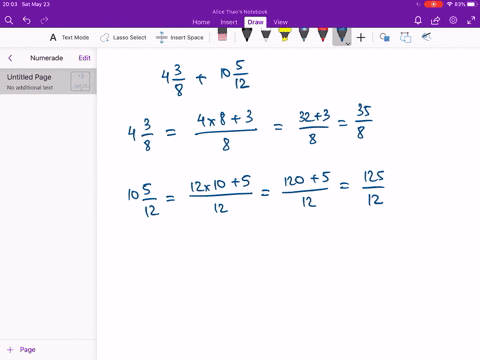Open the share notebook icon

pyautogui.click(x=435, y=21)
